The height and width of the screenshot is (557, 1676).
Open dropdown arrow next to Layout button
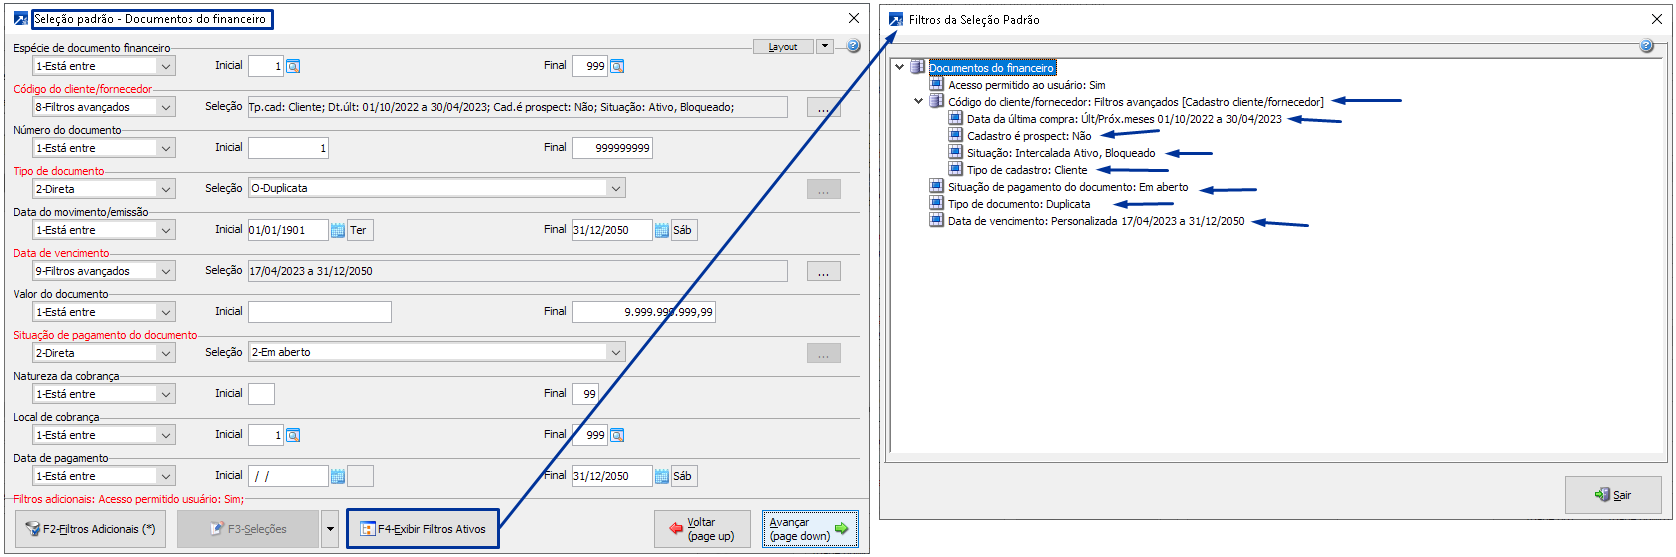pos(824,46)
